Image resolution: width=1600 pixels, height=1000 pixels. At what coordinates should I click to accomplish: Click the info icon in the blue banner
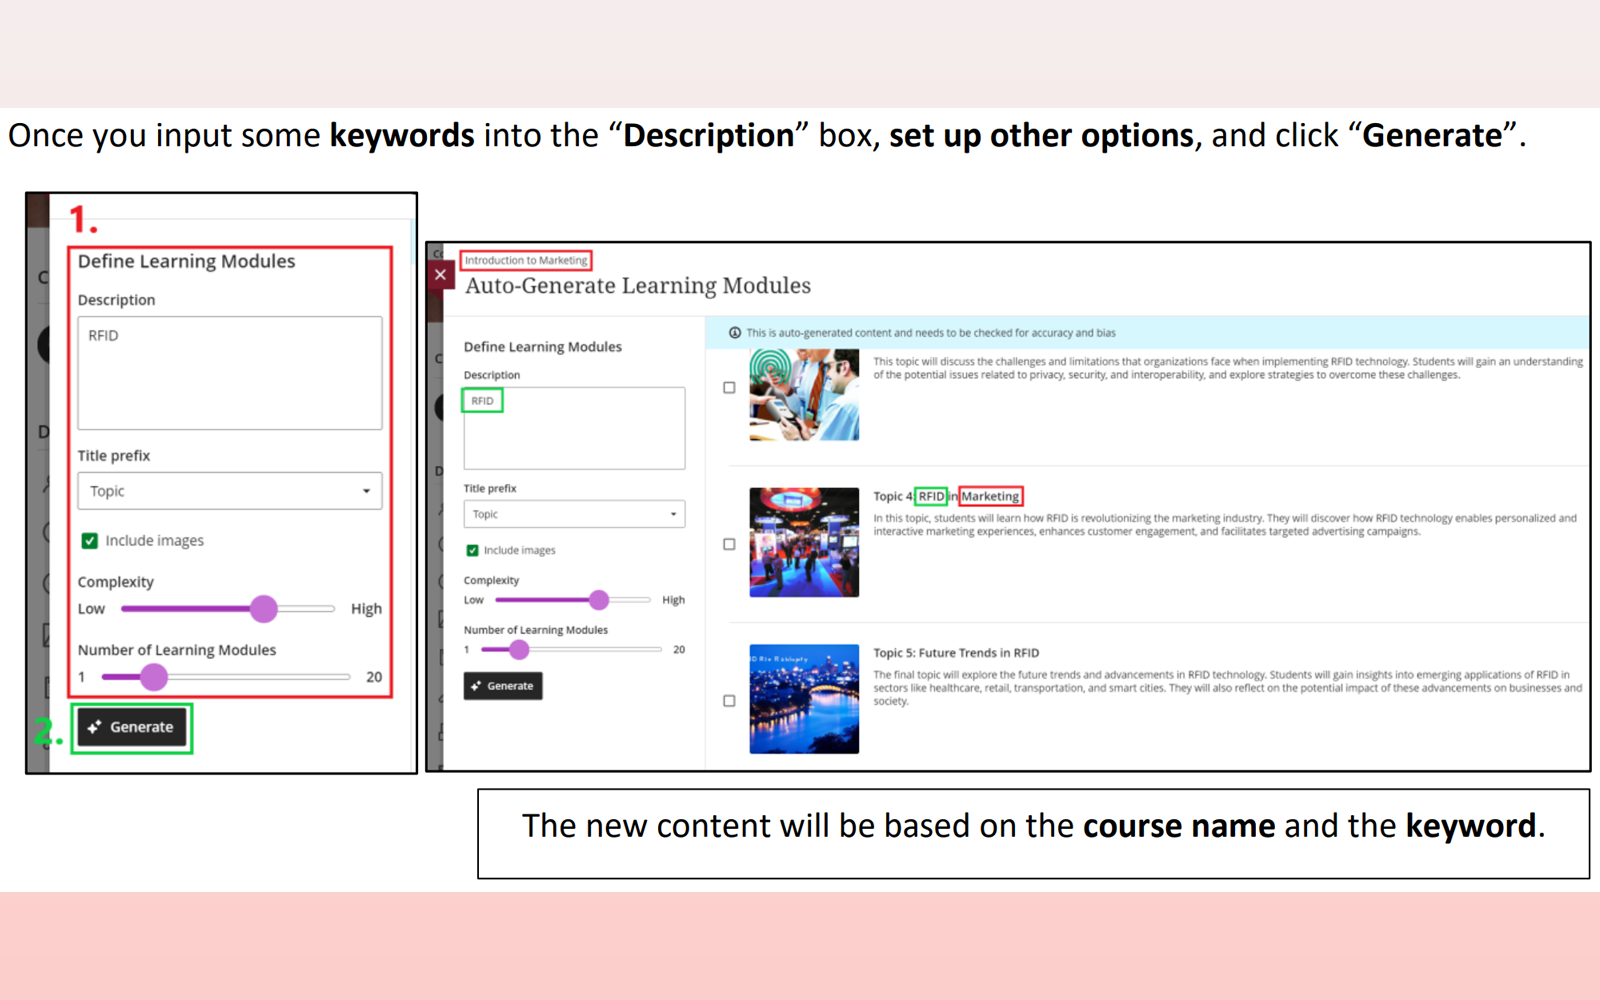click(x=737, y=332)
